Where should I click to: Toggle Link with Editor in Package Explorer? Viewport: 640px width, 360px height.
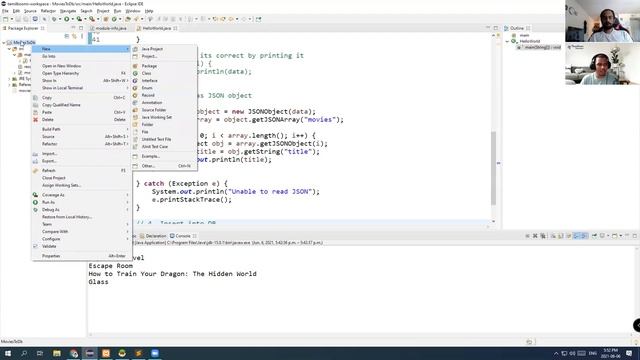(74, 36)
